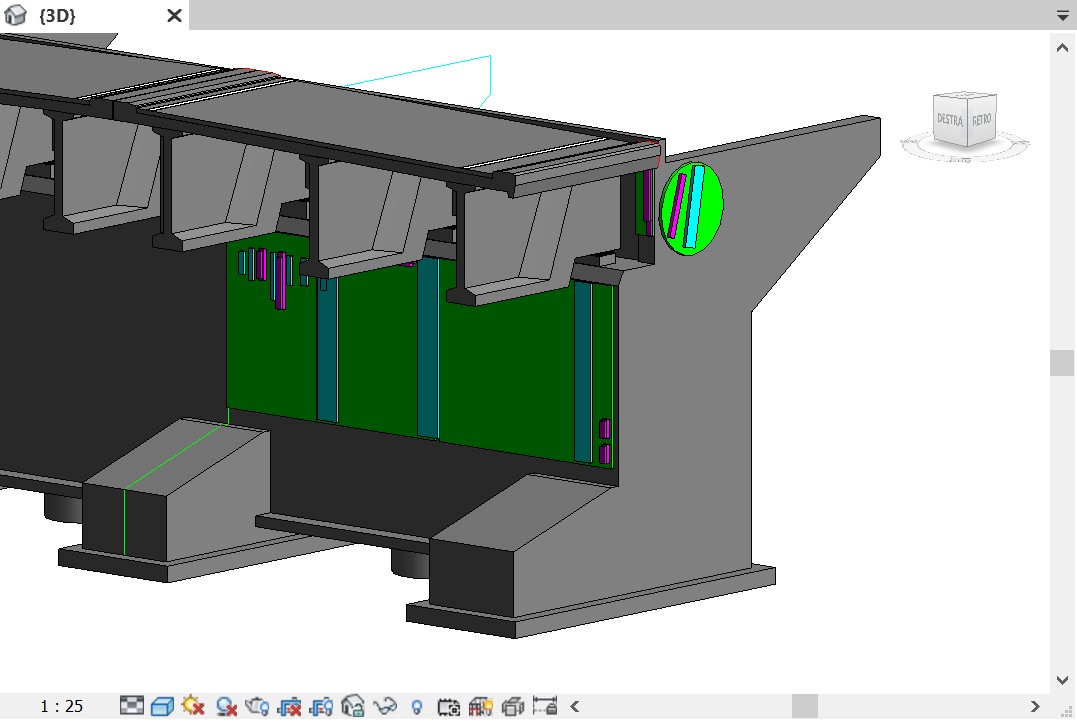
Task: Expand the view tabs list dropdown arrow
Action: [x=1062, y=16]
